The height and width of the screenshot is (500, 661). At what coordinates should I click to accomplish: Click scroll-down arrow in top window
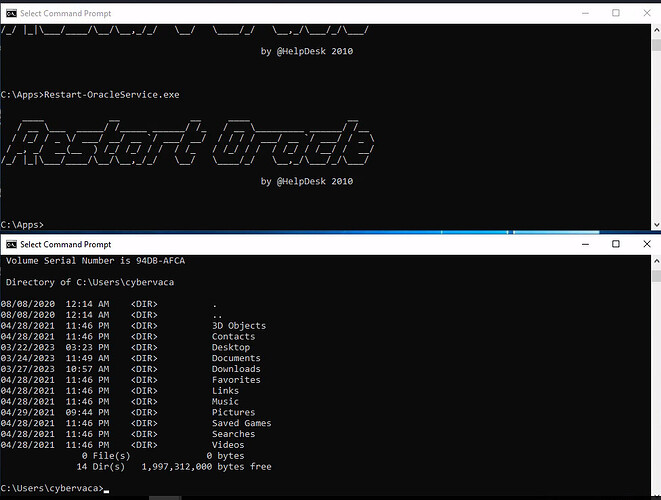point(654,224)
